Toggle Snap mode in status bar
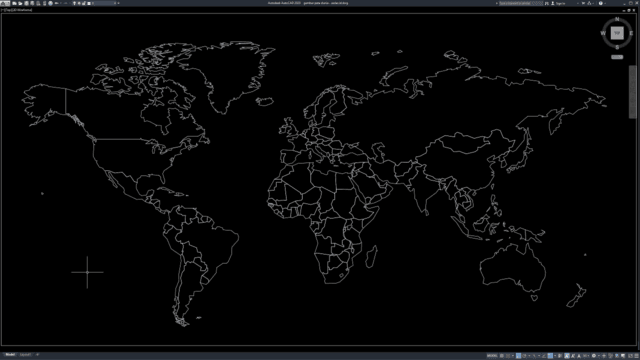The image size is (640, 360). coord(508,356)
